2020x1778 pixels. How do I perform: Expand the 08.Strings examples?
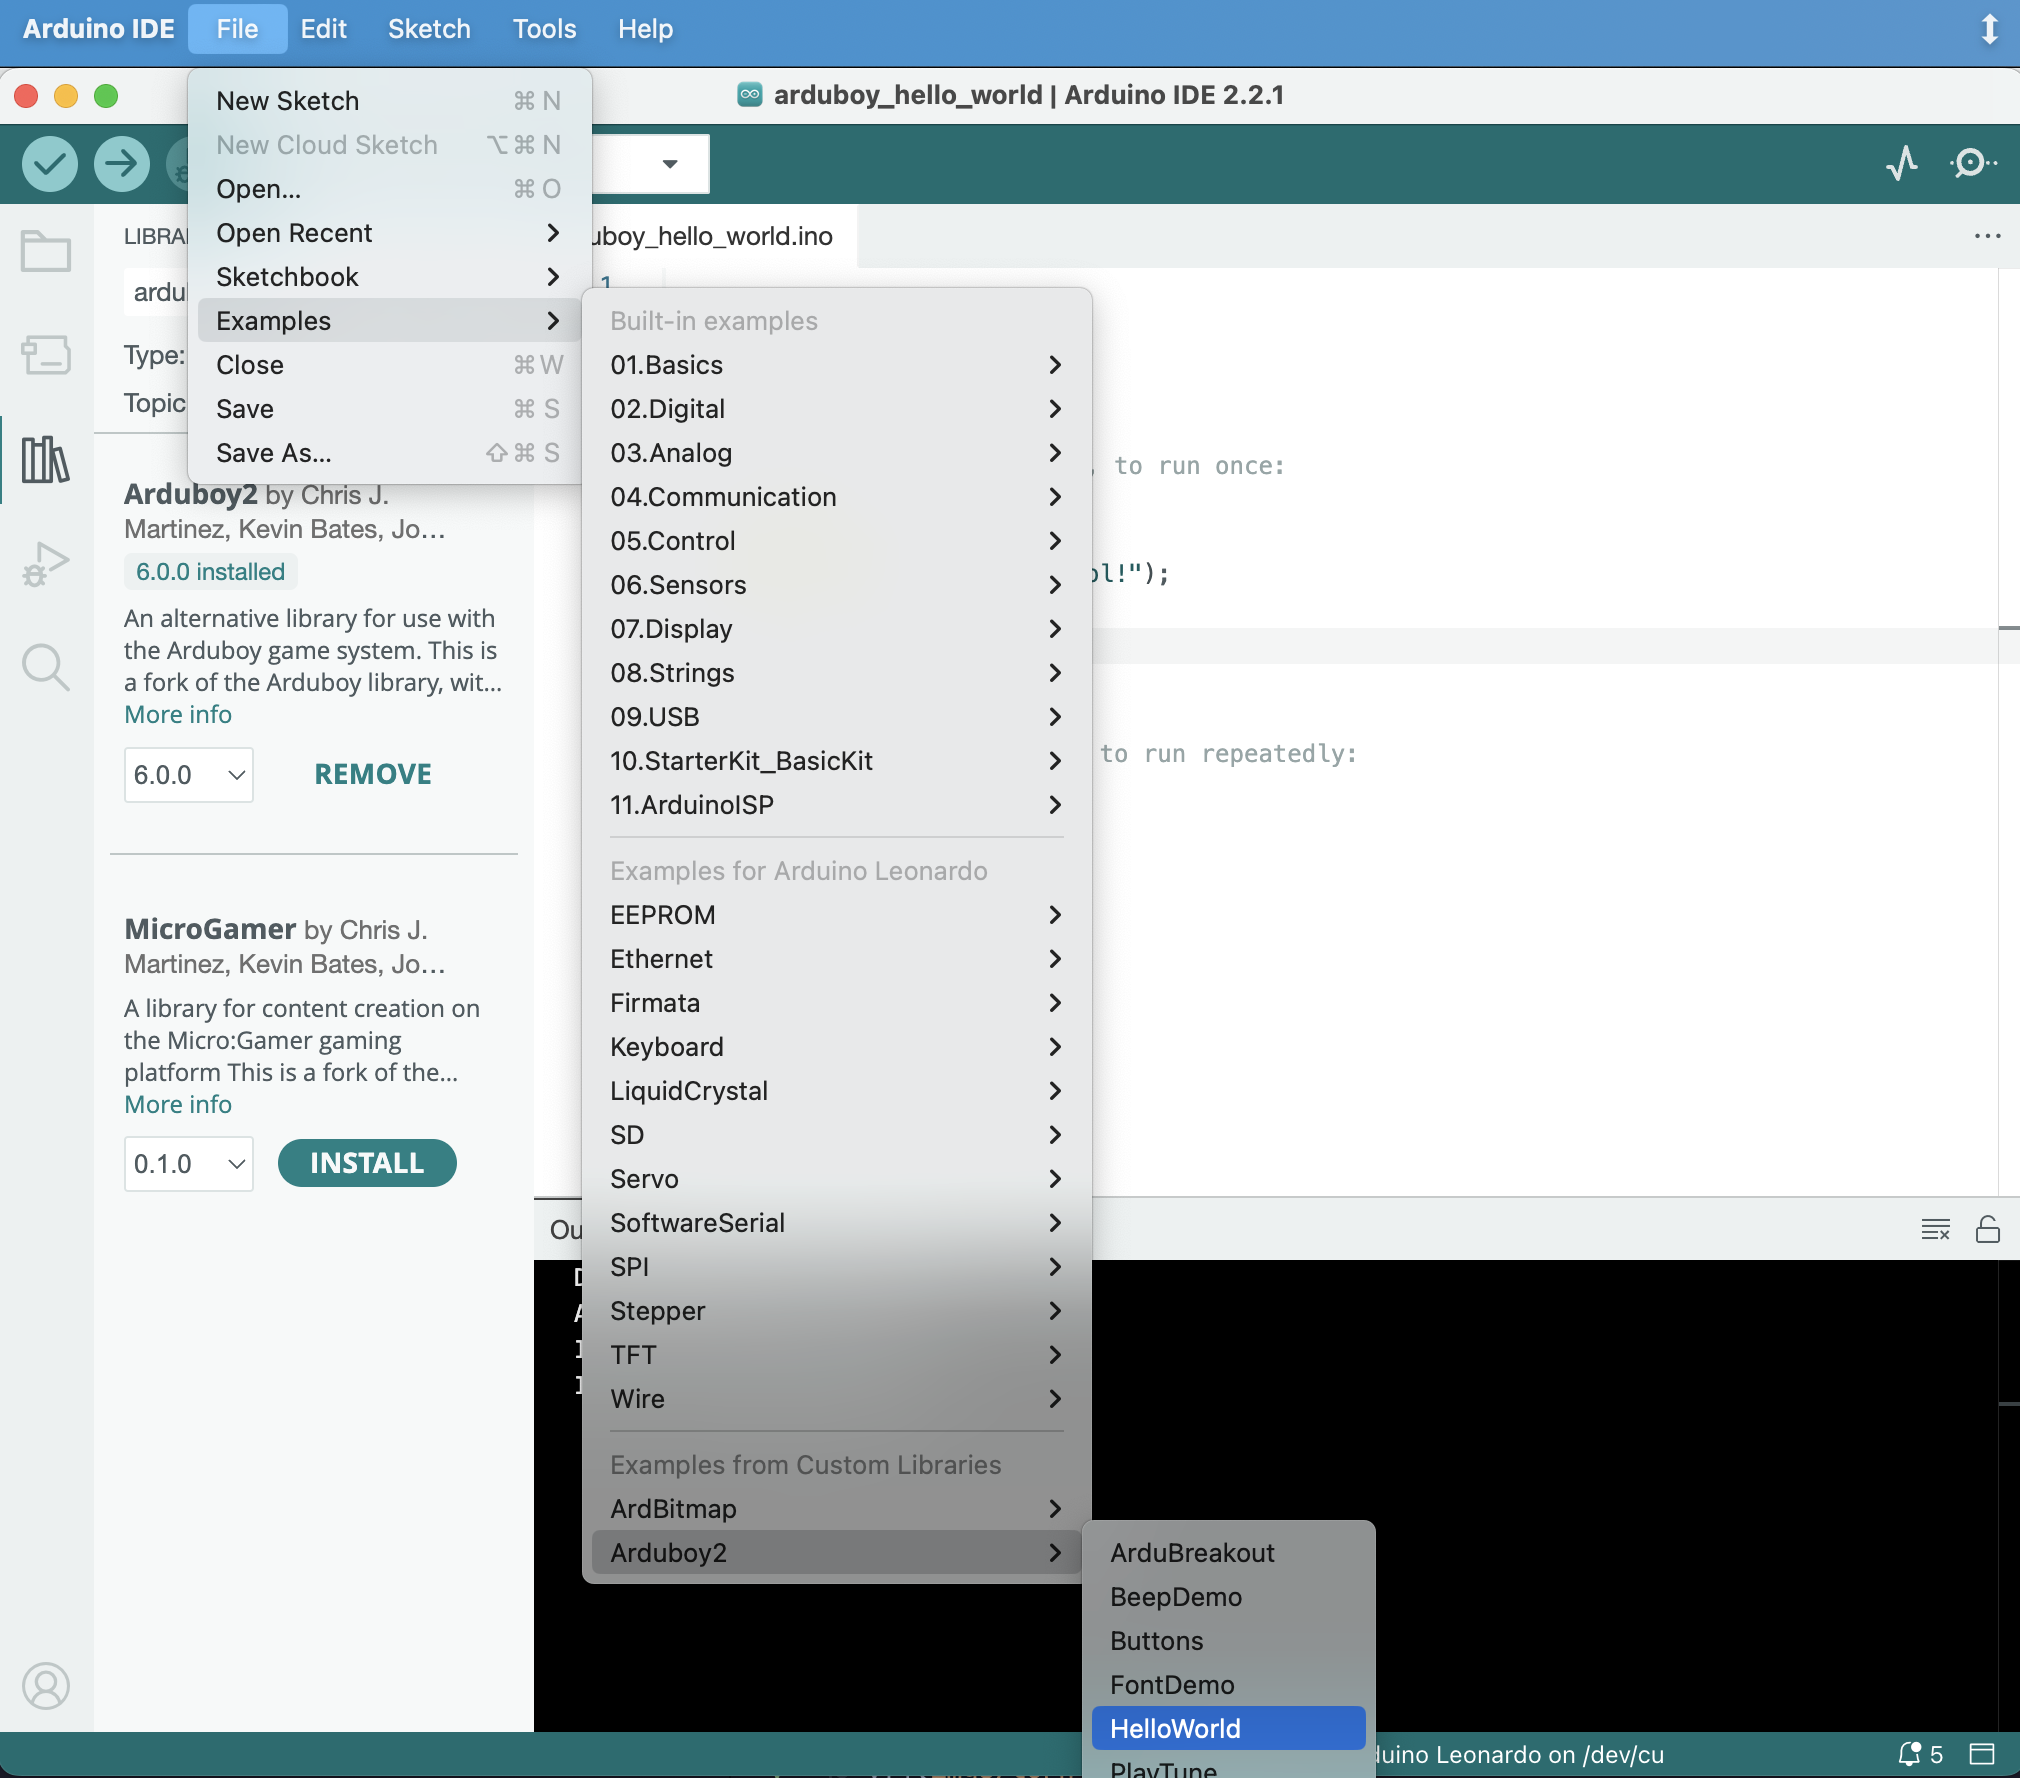click(836, 673)
